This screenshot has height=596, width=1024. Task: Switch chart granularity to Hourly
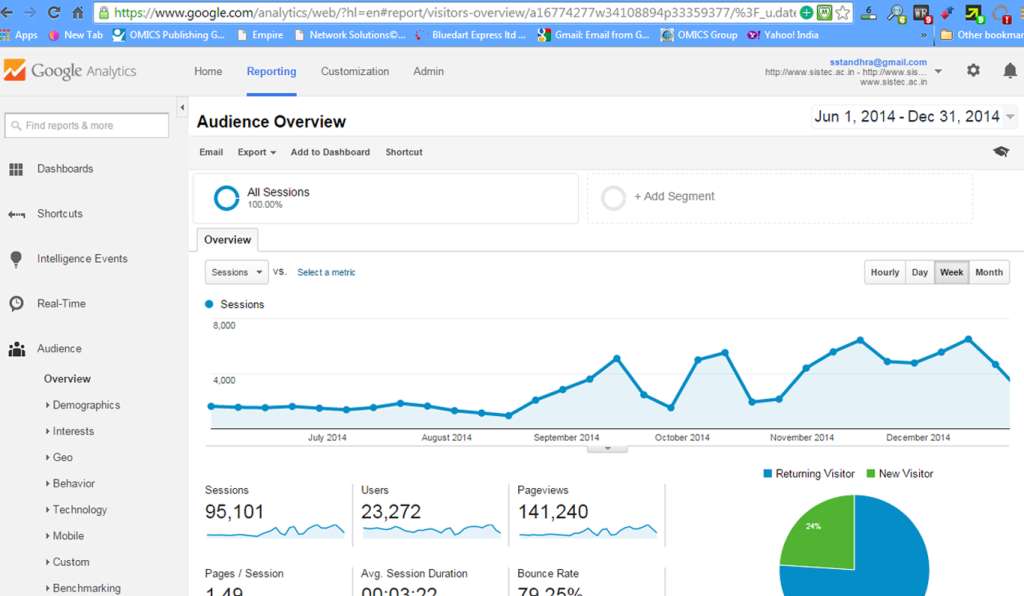(x=884, y=272)
